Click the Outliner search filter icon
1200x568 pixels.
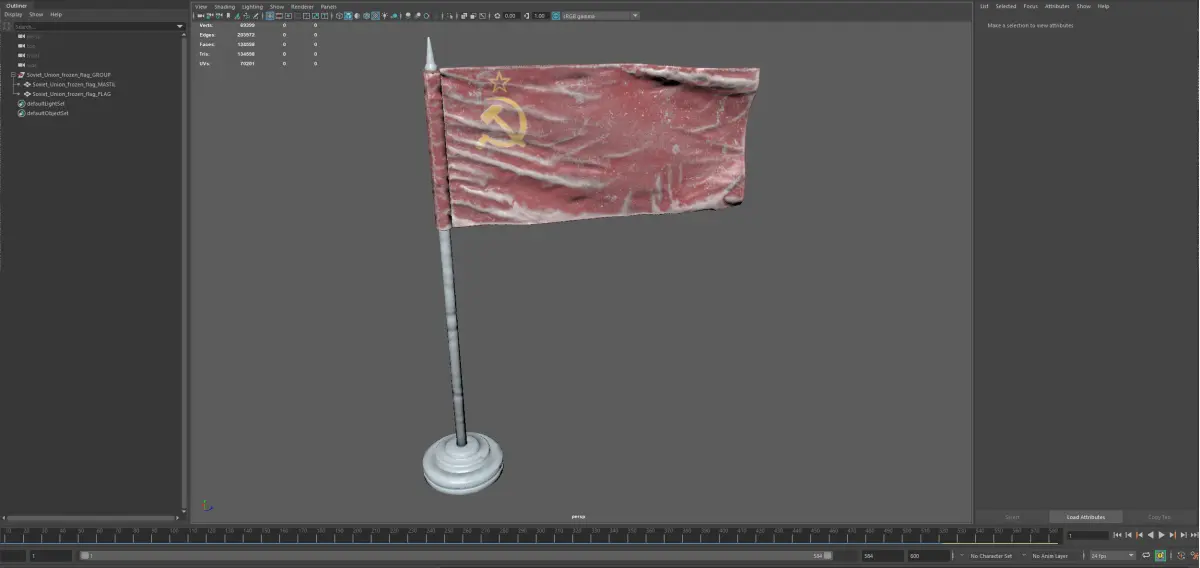(x=6, y=26)
